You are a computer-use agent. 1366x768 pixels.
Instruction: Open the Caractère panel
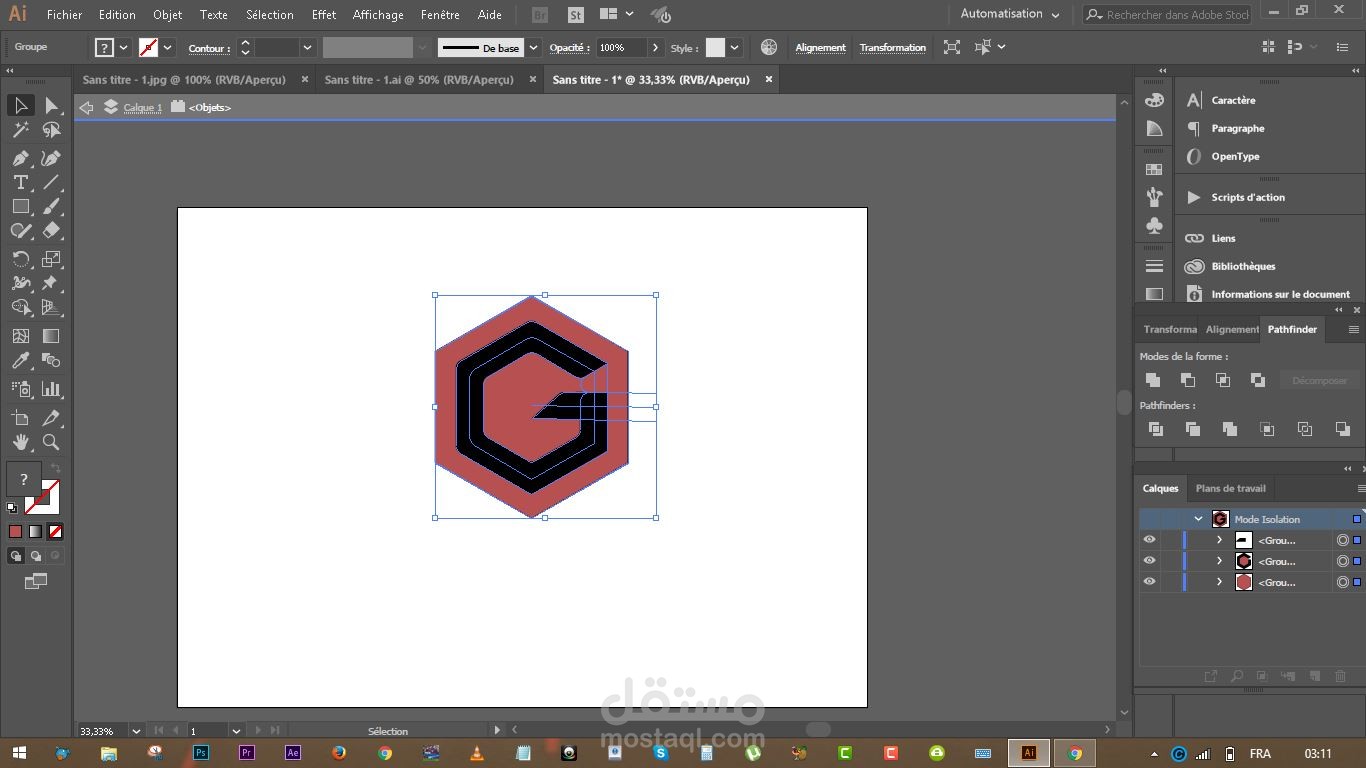(1233, 100)
